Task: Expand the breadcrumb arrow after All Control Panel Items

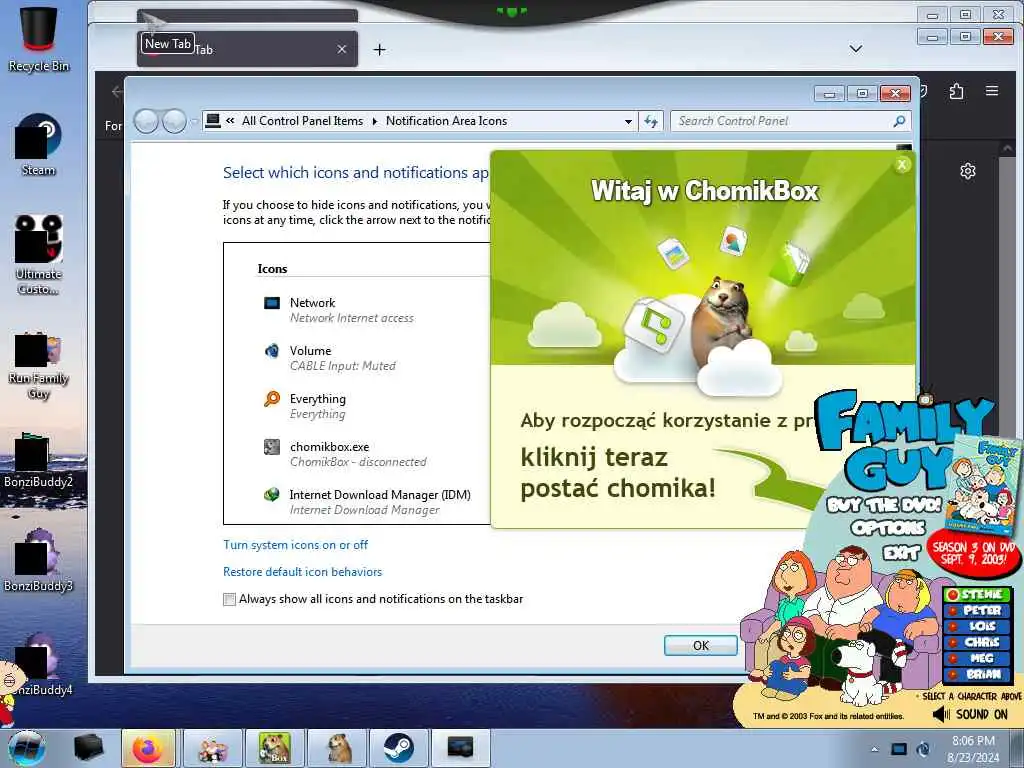Action: tap(375, 121)
